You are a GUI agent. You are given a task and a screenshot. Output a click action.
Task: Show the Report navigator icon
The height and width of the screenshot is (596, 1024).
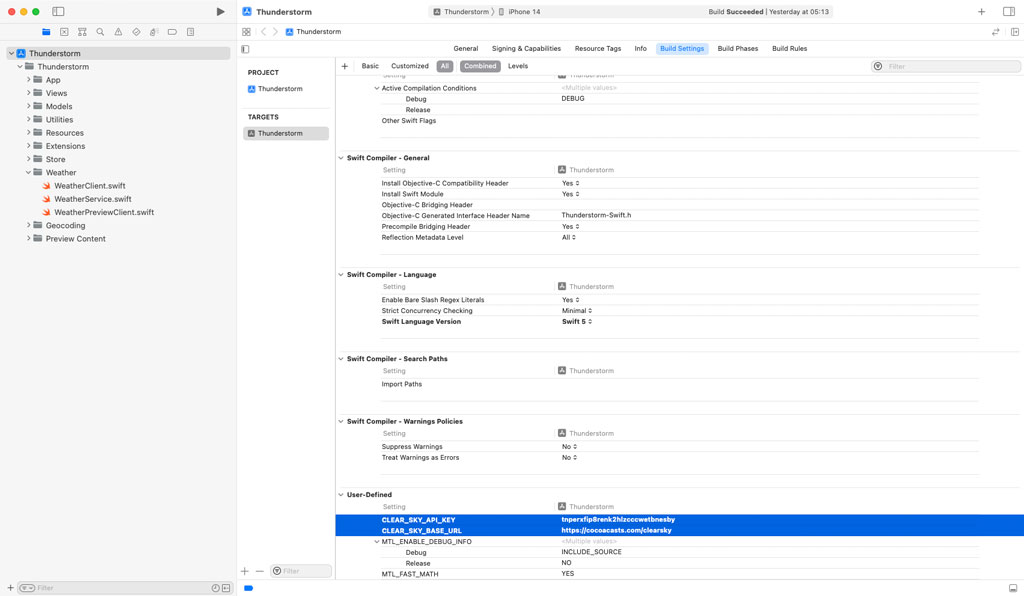190,31
